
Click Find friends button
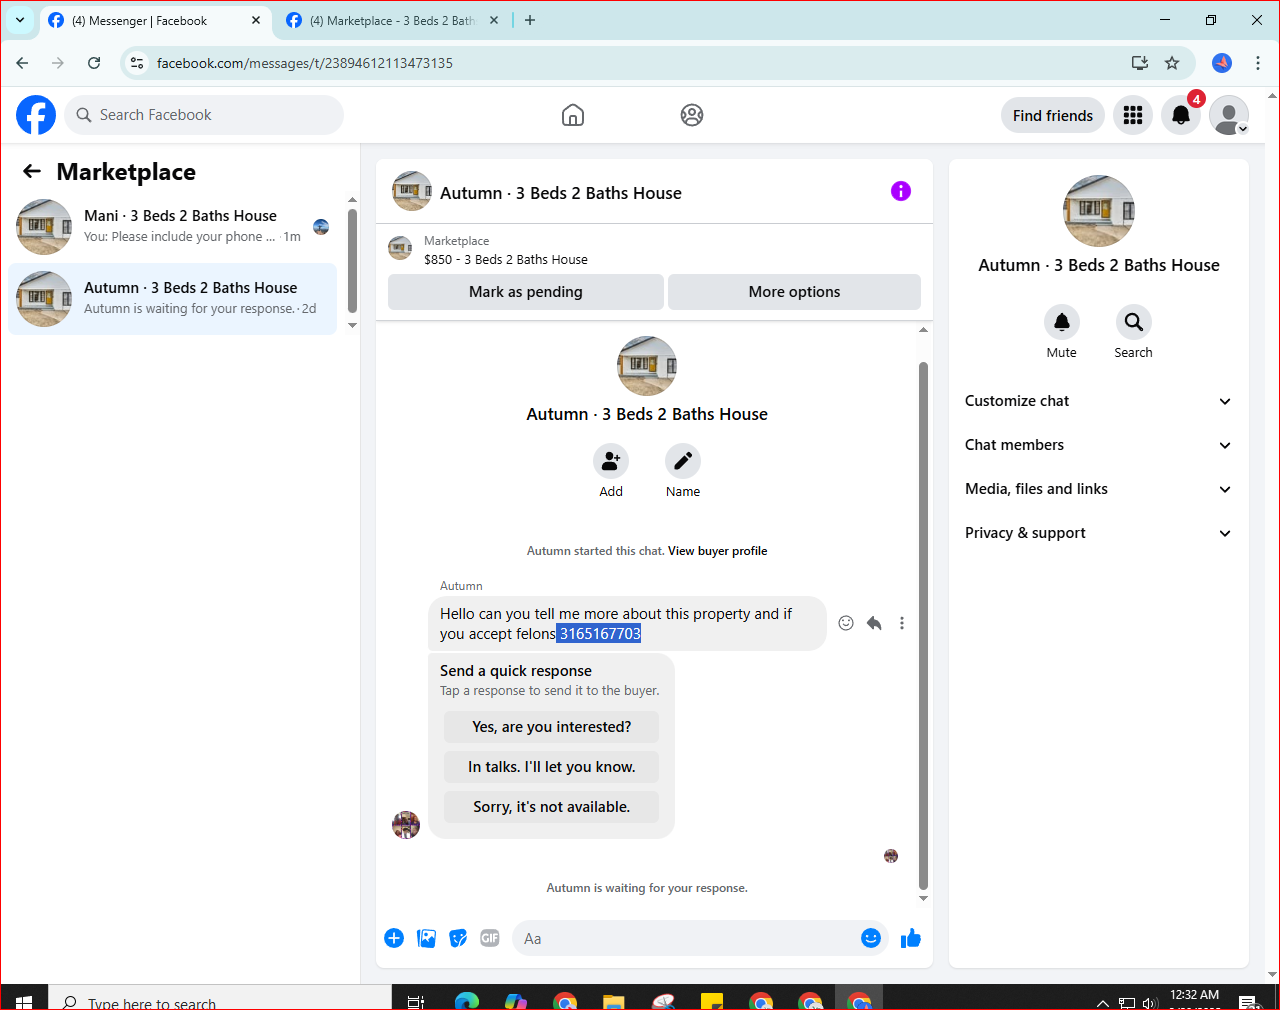(x=1053, y=115)
